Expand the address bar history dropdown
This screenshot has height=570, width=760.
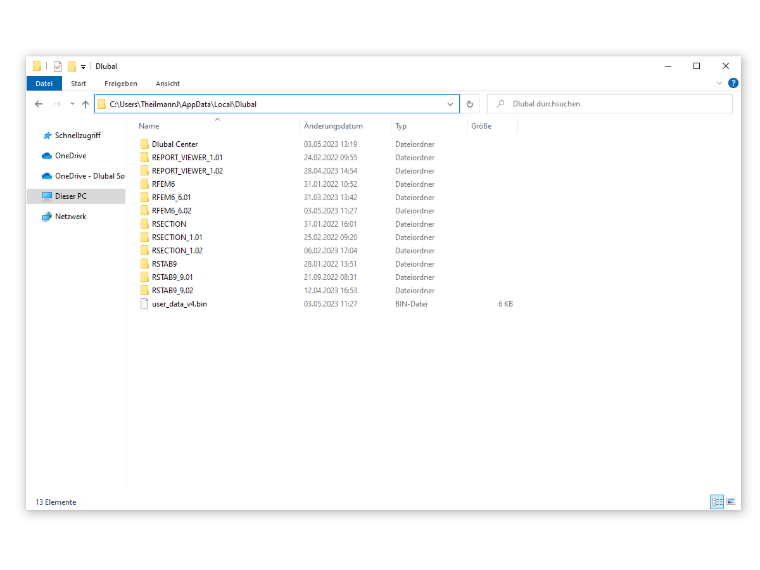(x=450, y=104)
